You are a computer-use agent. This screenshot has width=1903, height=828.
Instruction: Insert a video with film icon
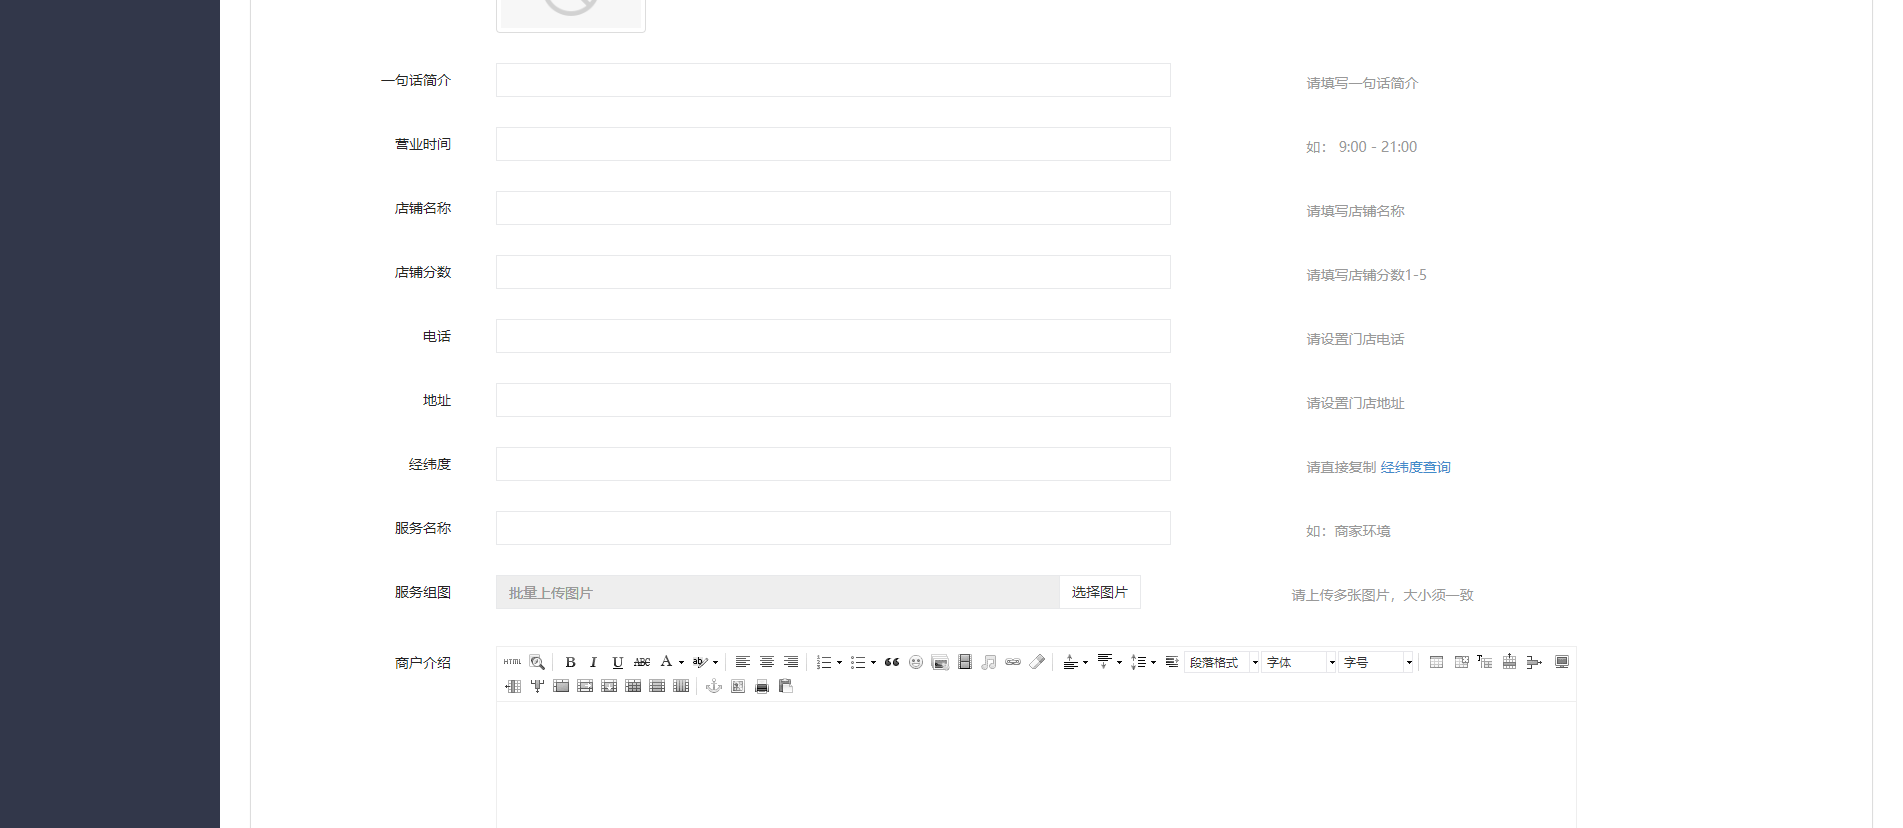pyautogui.click(x=965, y=662)
